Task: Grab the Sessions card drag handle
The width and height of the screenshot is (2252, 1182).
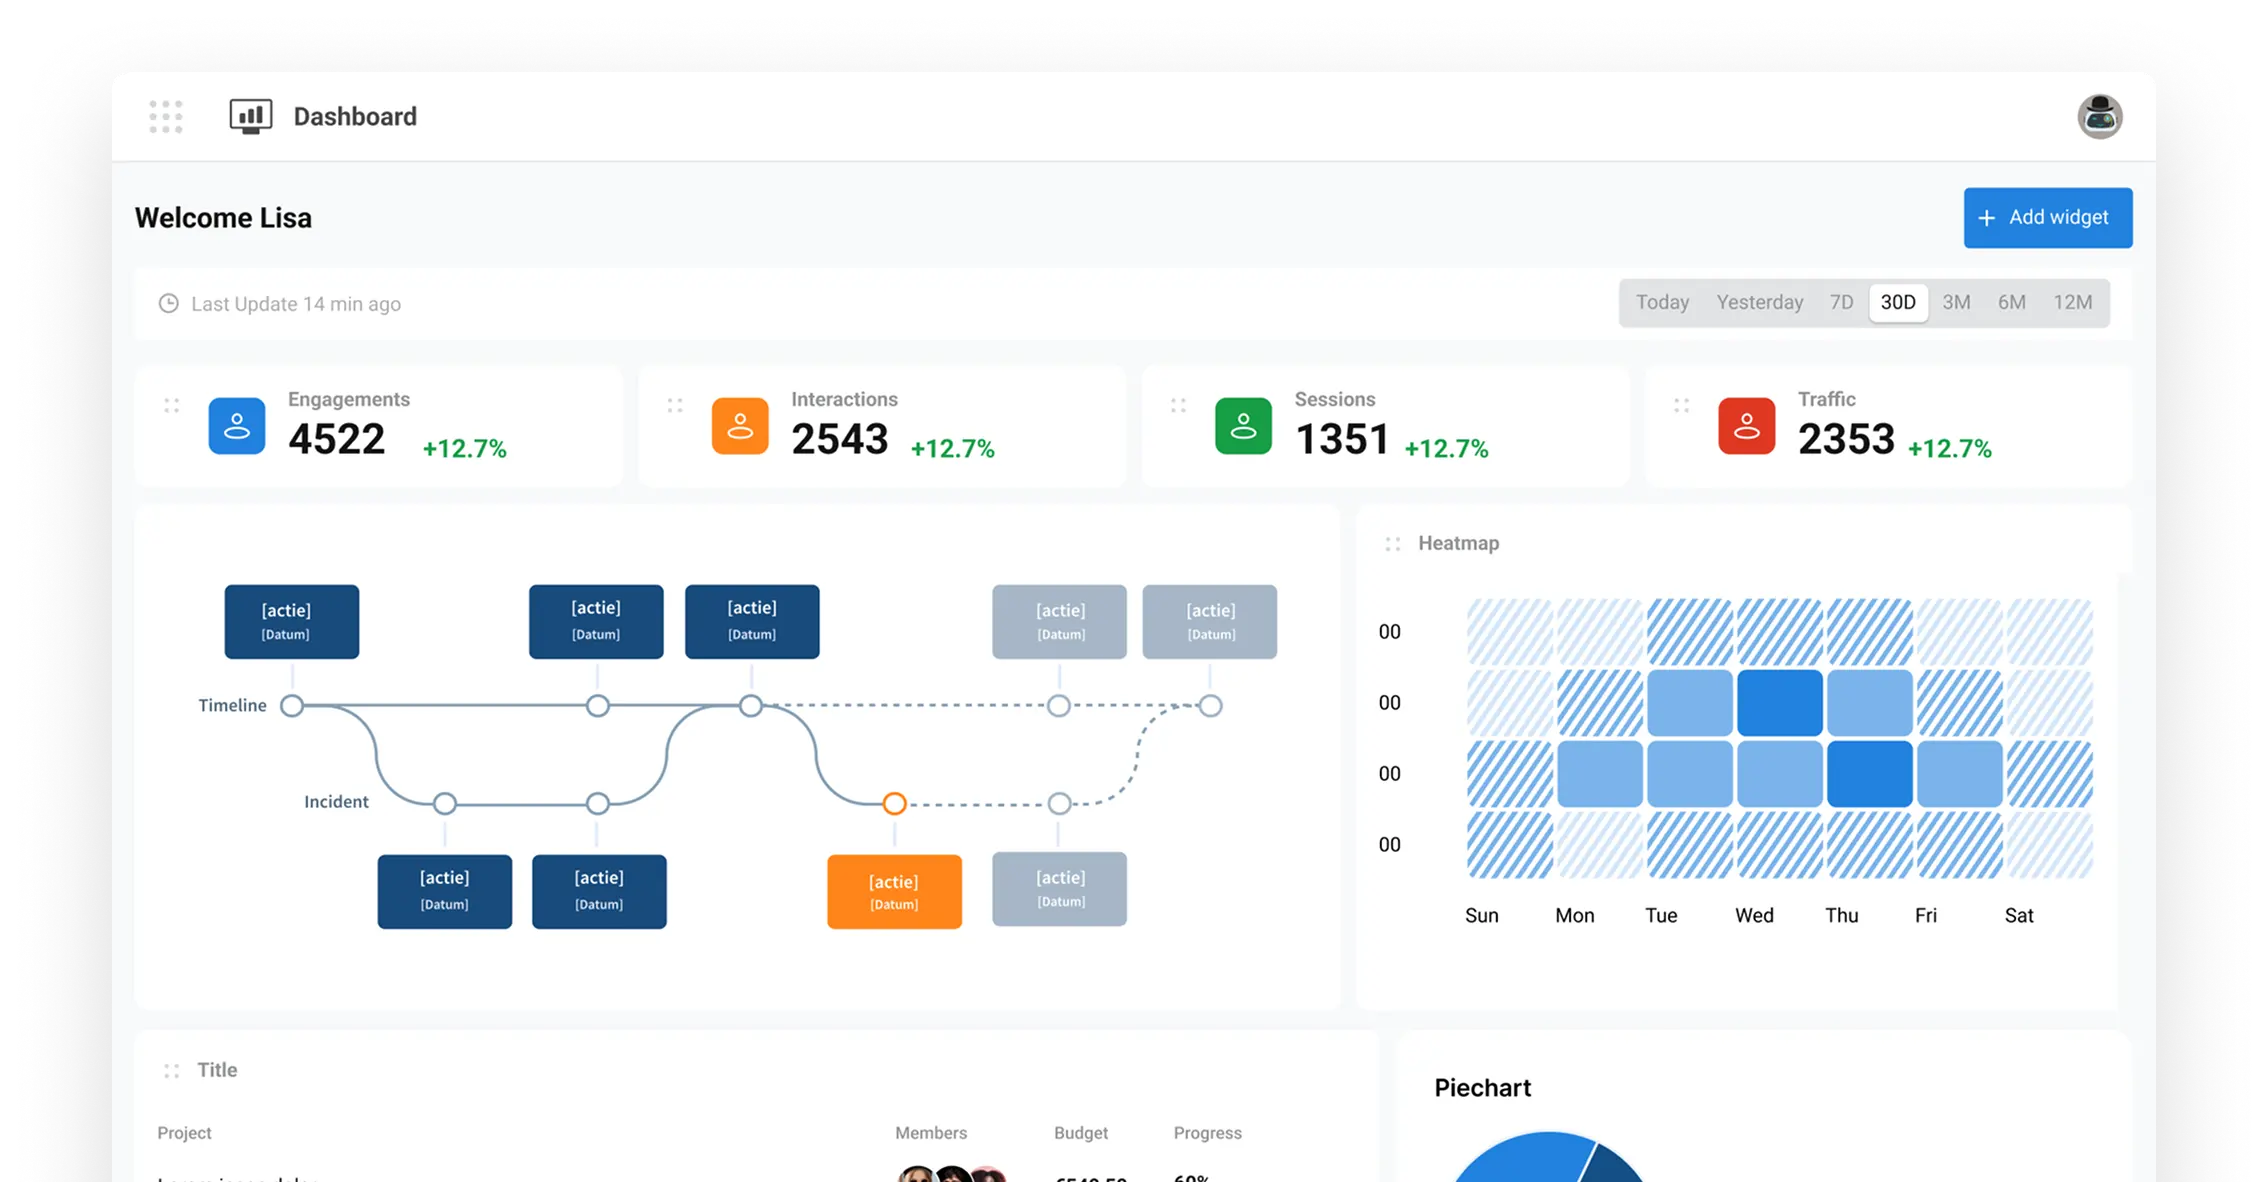Action: coord(1178,406)
